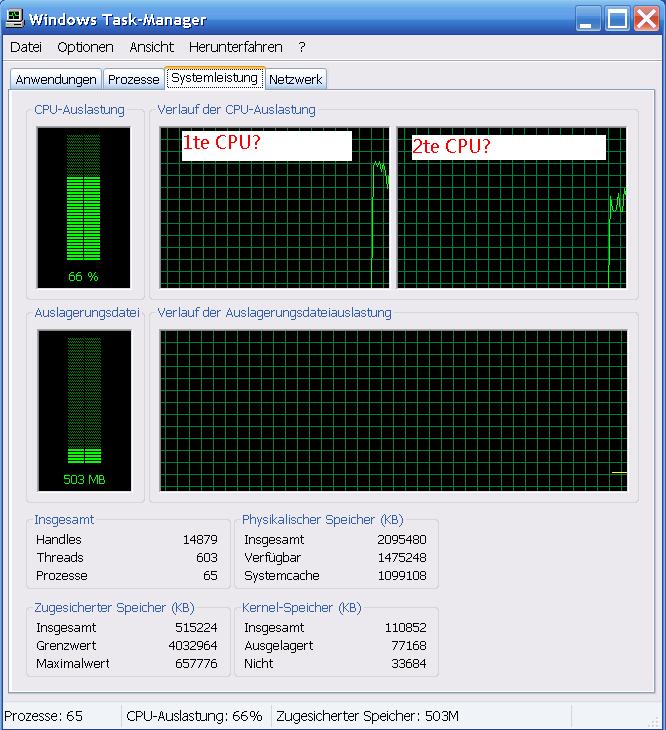666x730 pixels.
Task: Click the Kernel-Speicher (KB) heading
Action: click(302, 608)
